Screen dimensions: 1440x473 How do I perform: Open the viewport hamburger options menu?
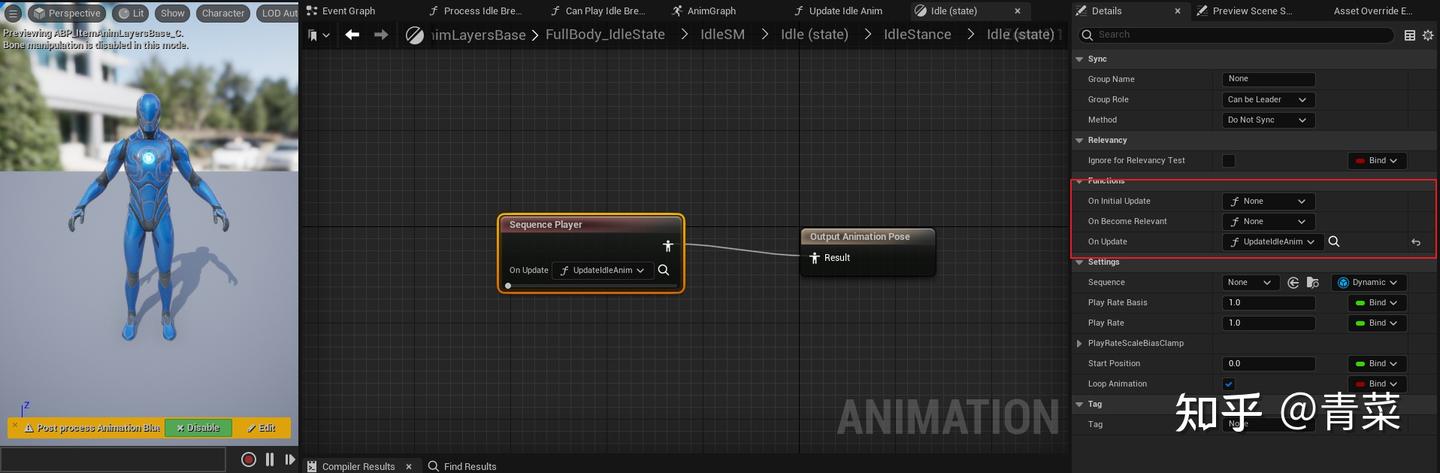pos(13,13)
